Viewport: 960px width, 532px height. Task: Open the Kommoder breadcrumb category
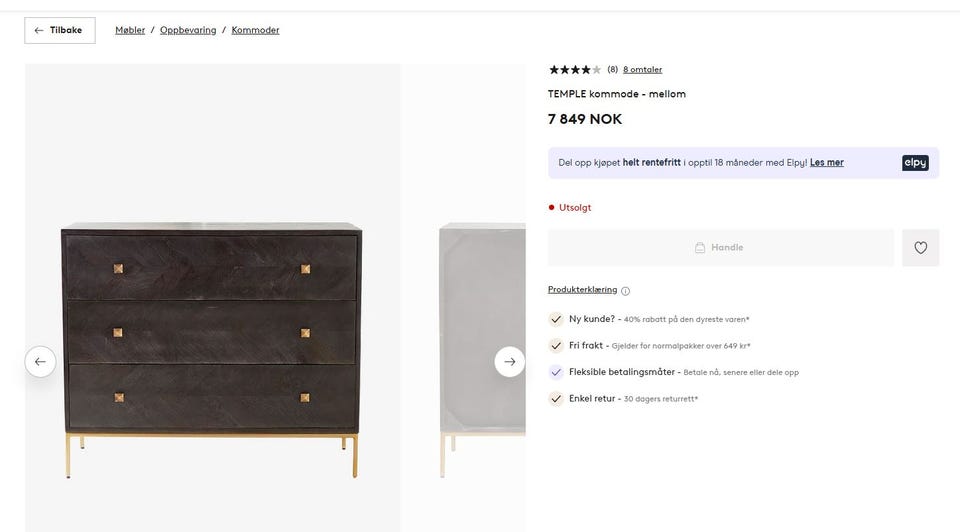point(255,31)
